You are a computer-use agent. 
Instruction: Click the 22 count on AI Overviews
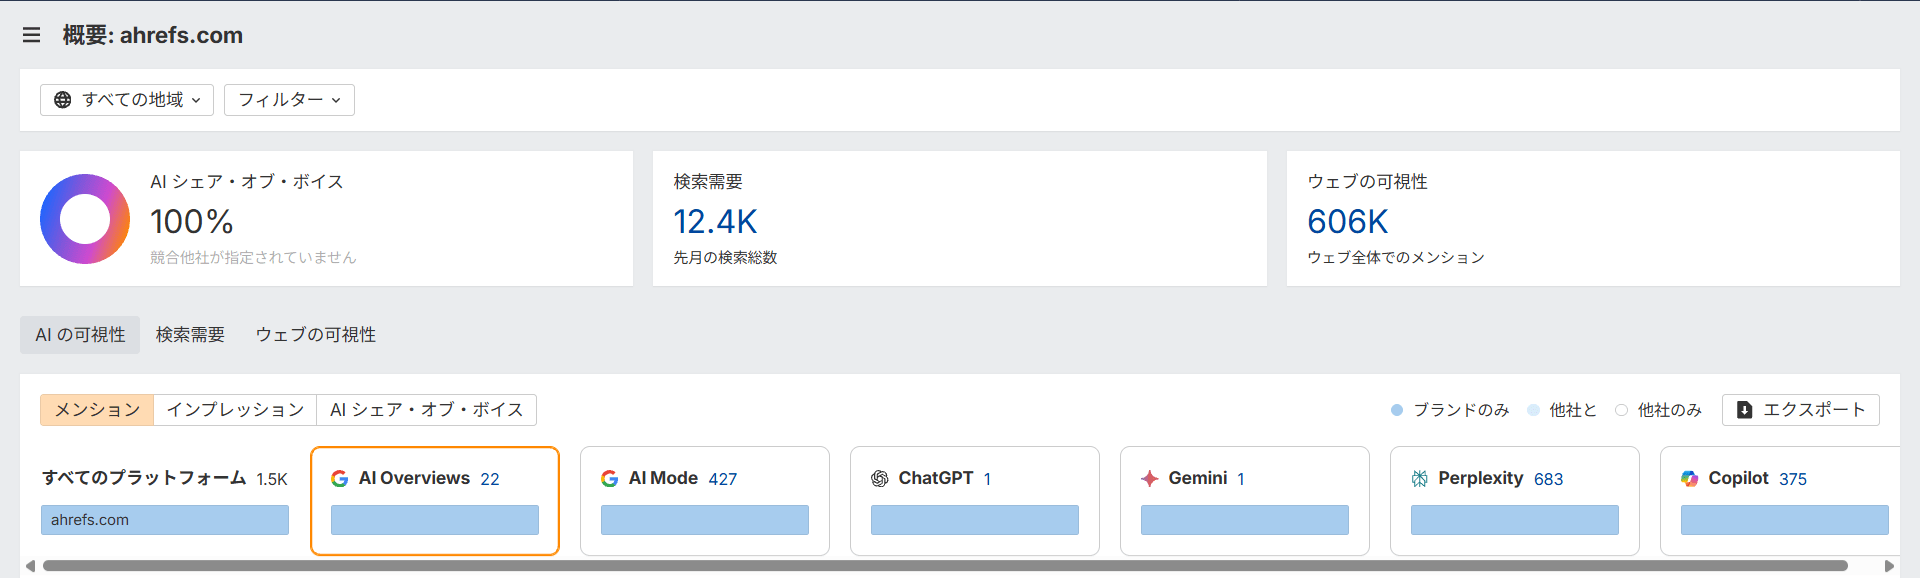click(490, 479)
